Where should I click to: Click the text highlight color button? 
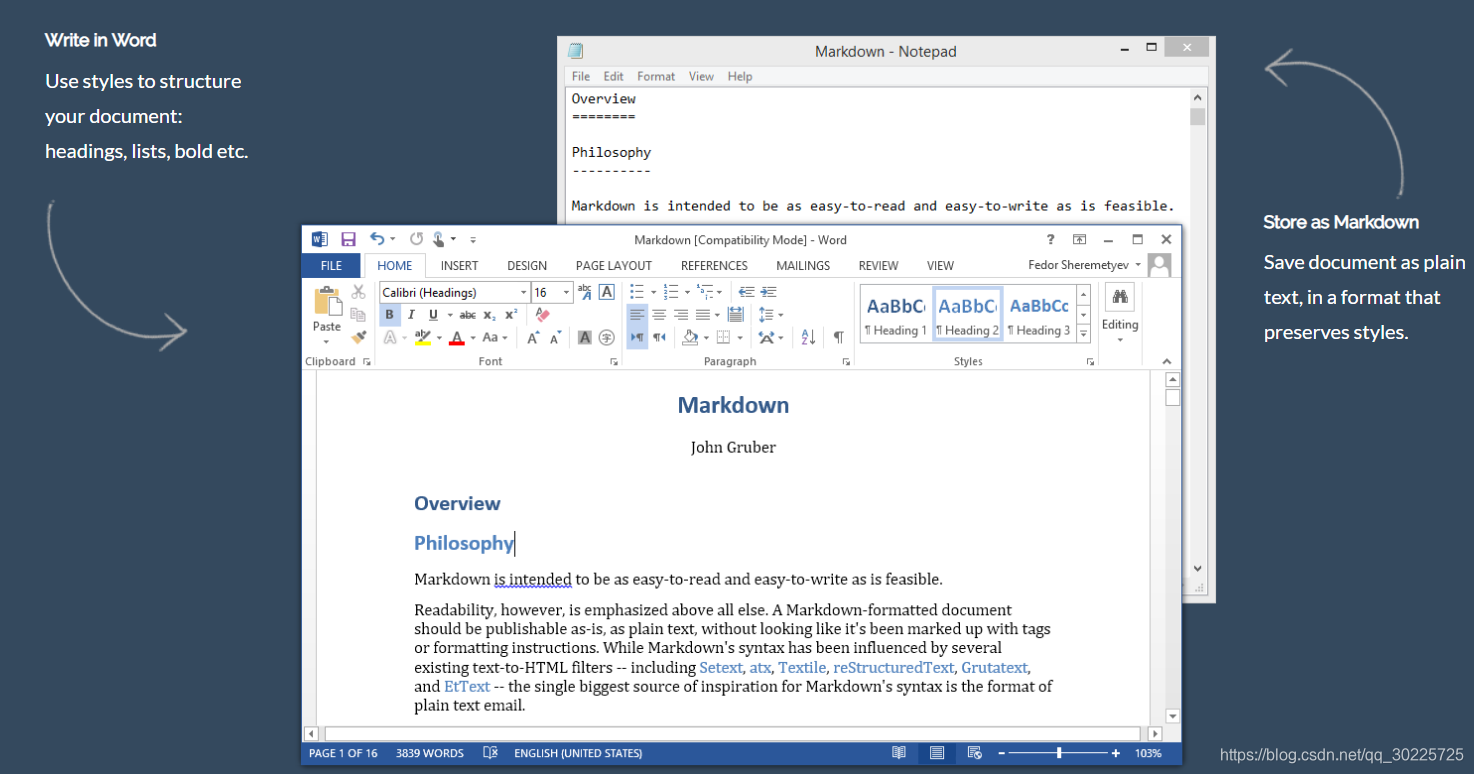coord(422,338)
